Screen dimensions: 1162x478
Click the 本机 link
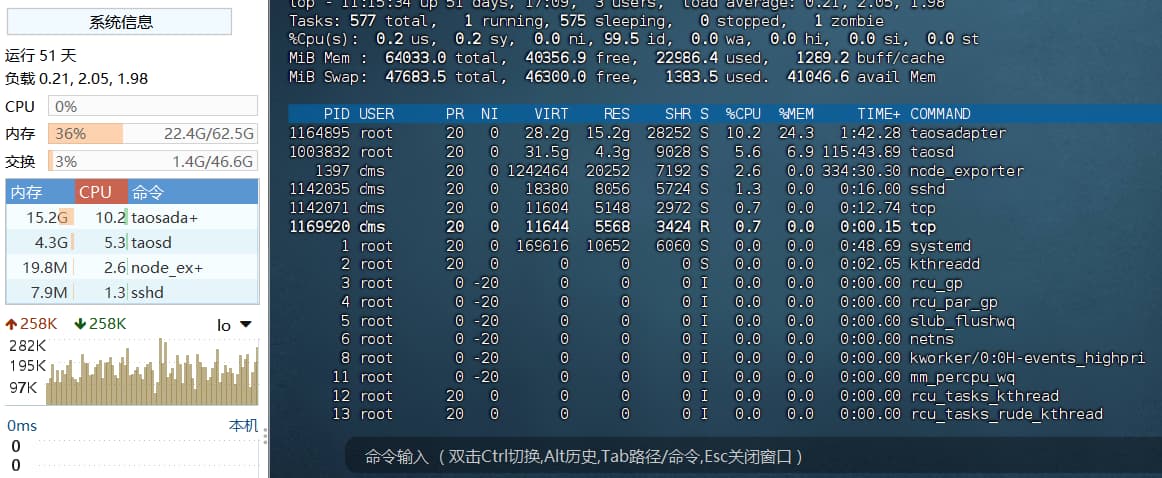tap(243, 426)
